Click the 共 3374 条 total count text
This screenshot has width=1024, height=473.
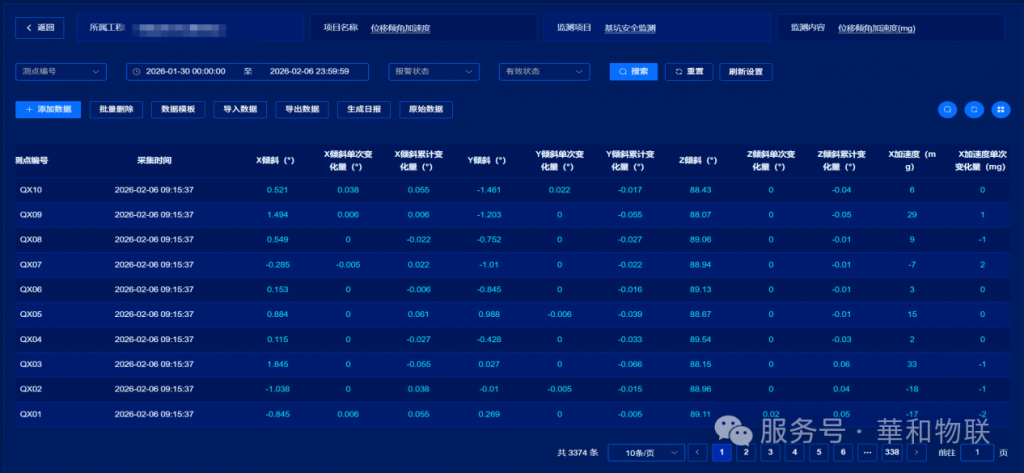tap(577, 452)
